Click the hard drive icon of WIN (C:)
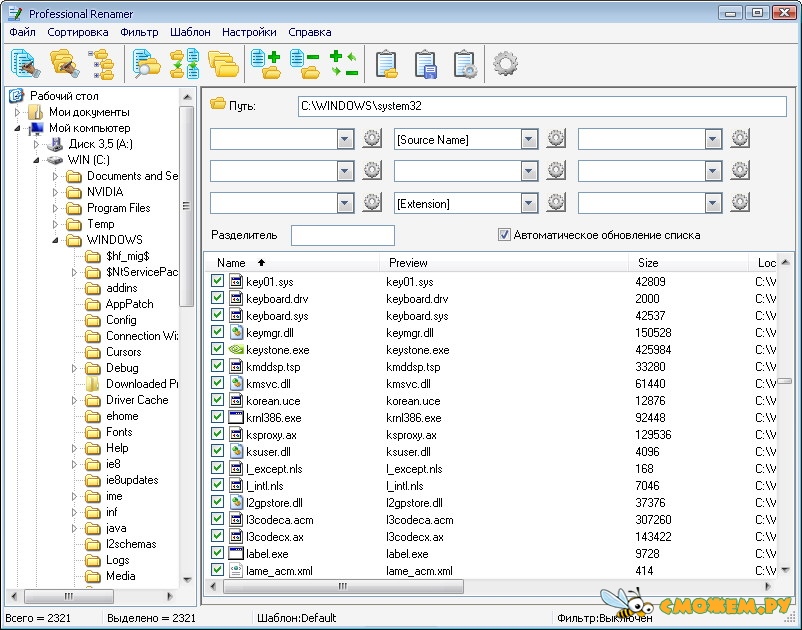802x630 pixels. click(x=55, y=160)
